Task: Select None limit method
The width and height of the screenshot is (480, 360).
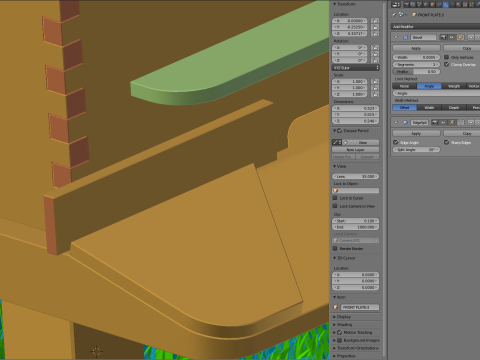Action: (x=404, y=86)
